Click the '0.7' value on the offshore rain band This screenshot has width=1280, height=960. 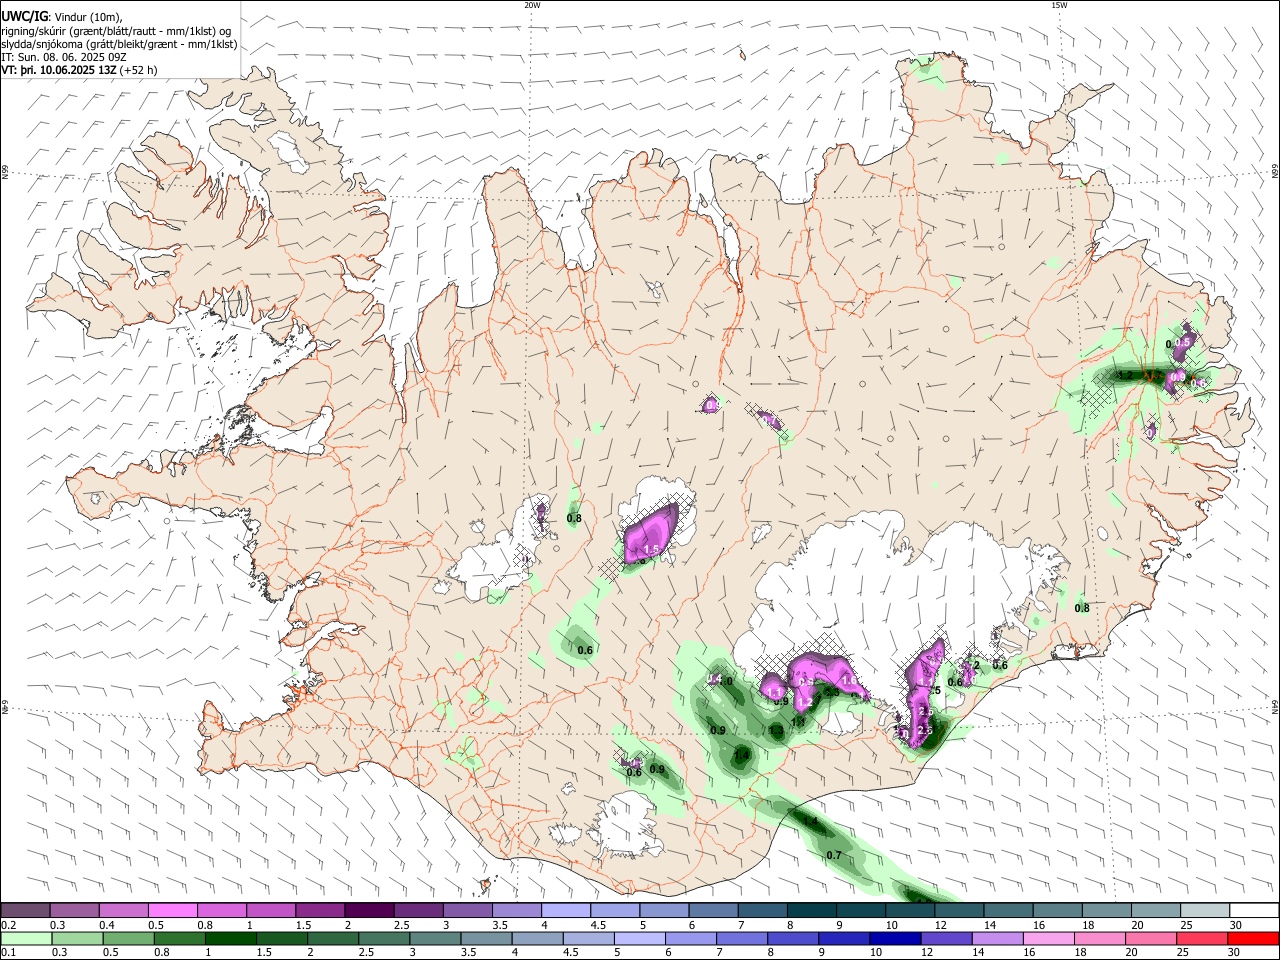[834, 855]
